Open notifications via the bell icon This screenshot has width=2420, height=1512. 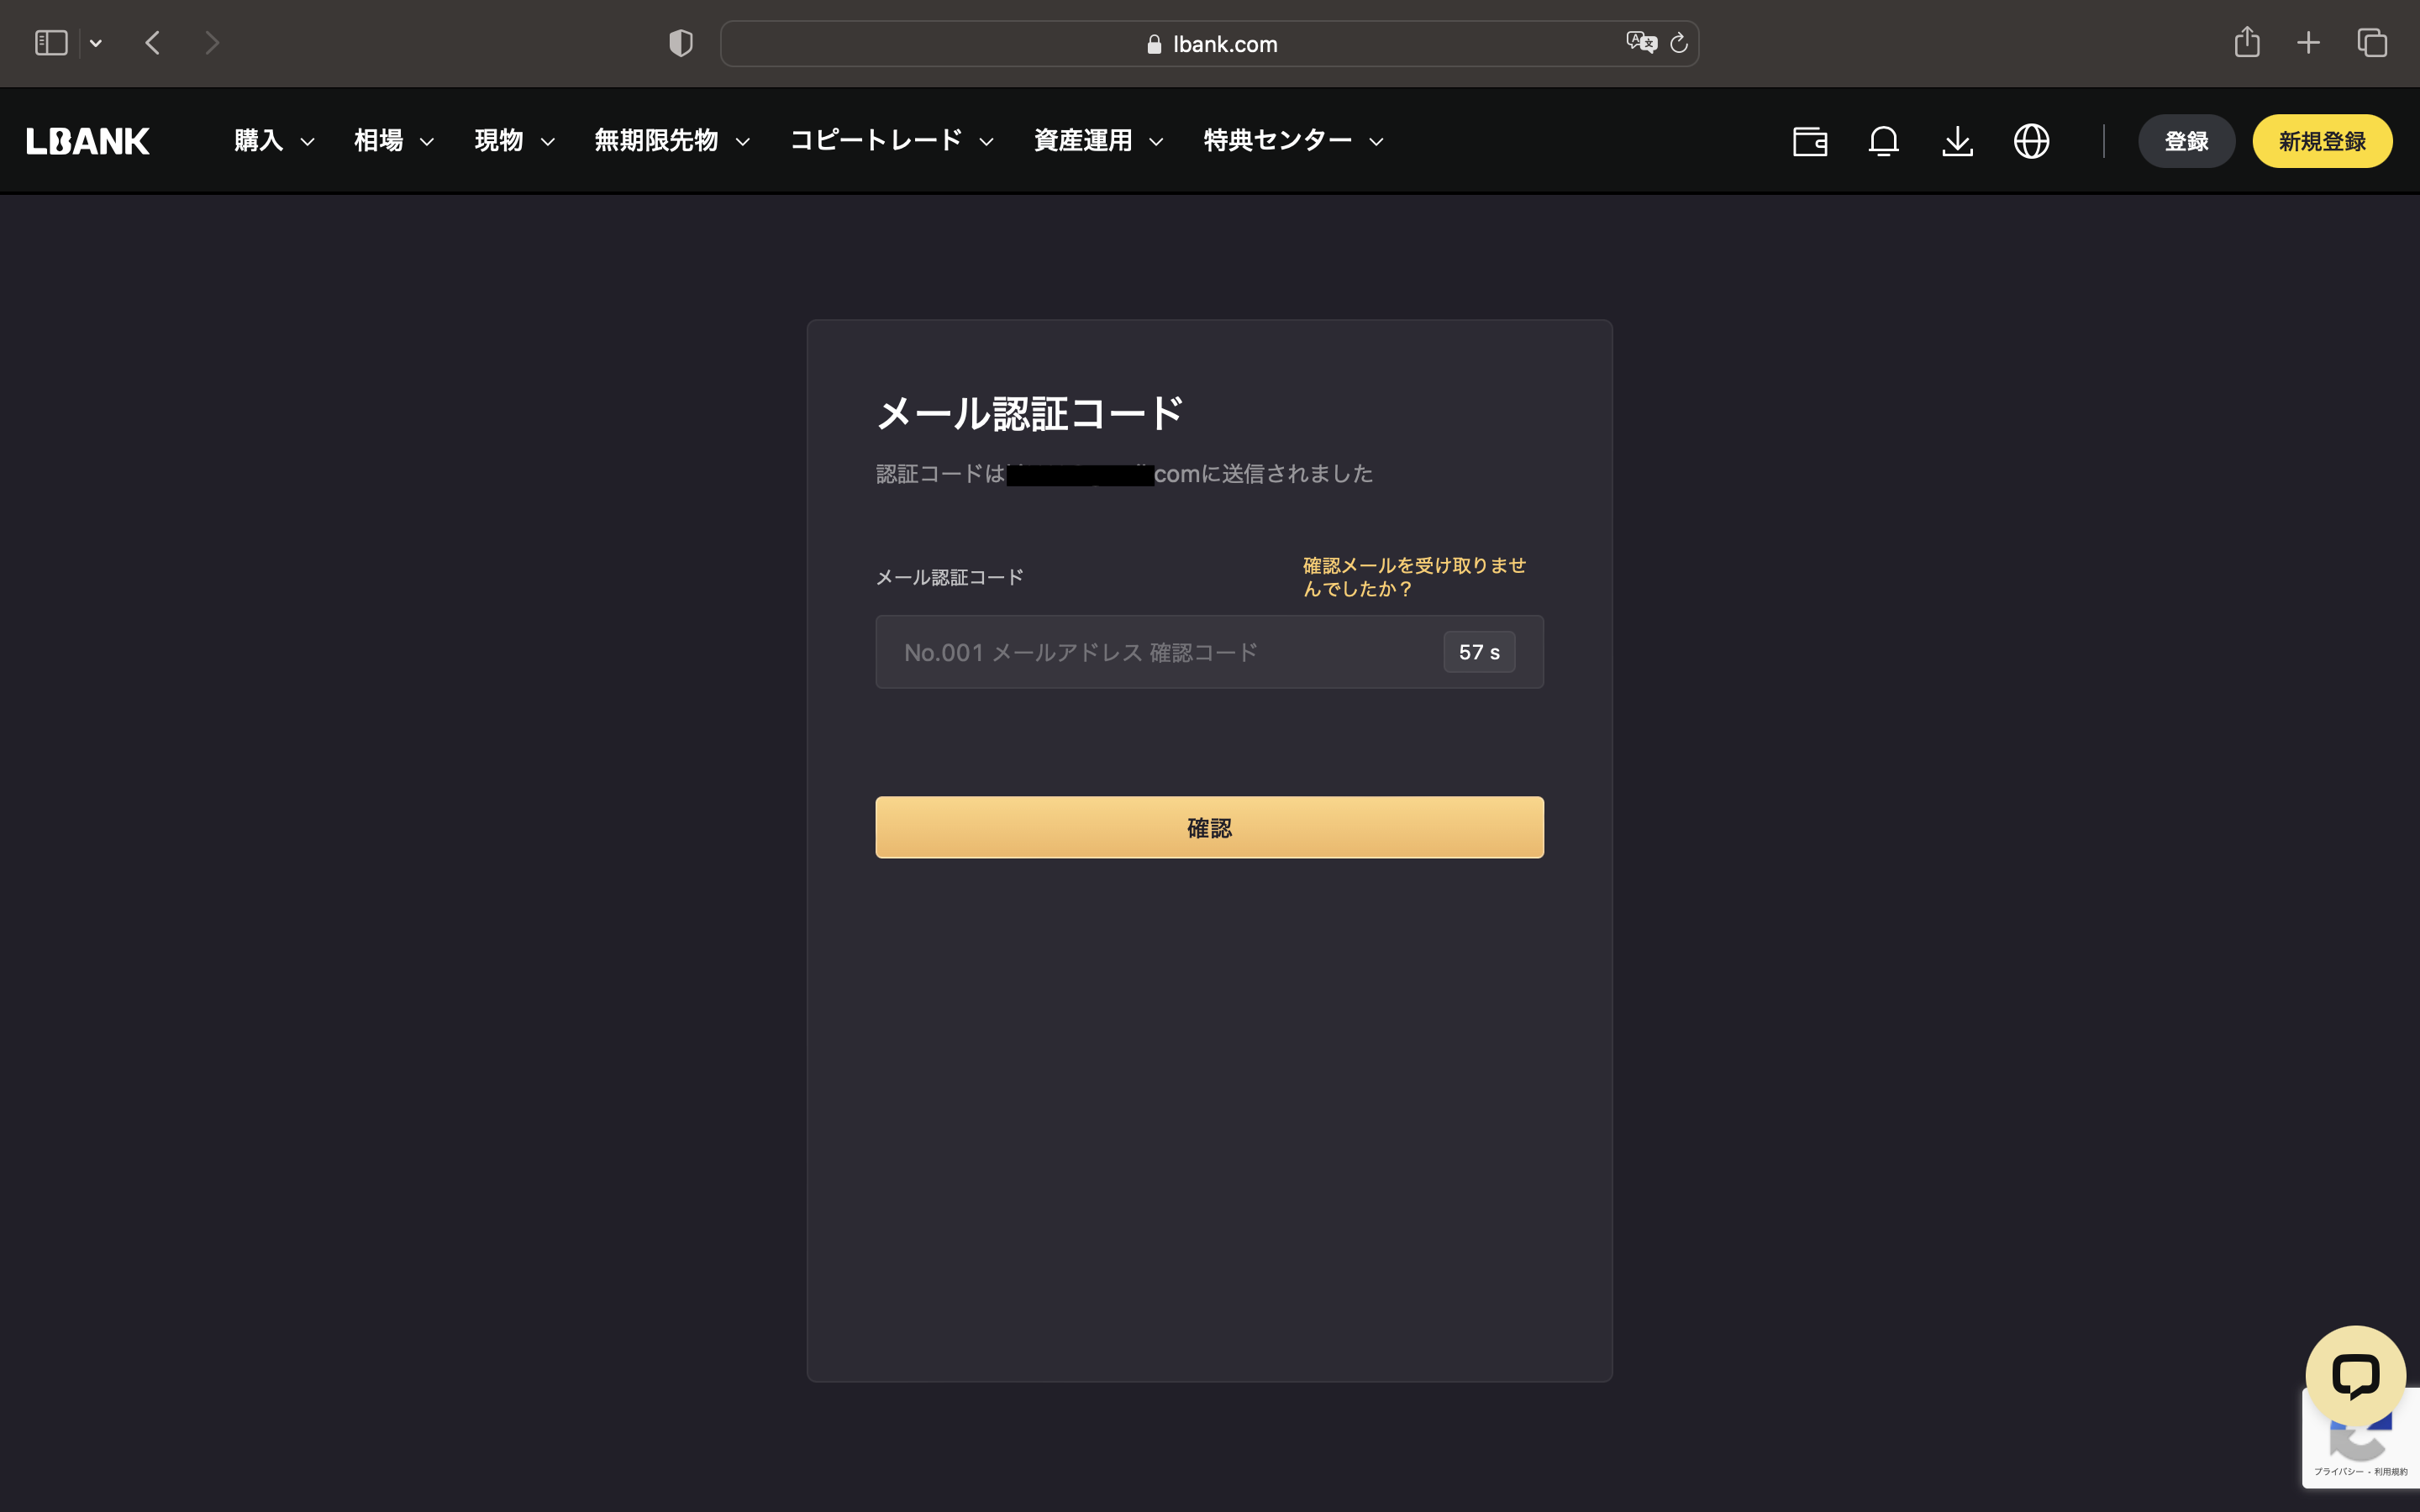point(1884,141)
